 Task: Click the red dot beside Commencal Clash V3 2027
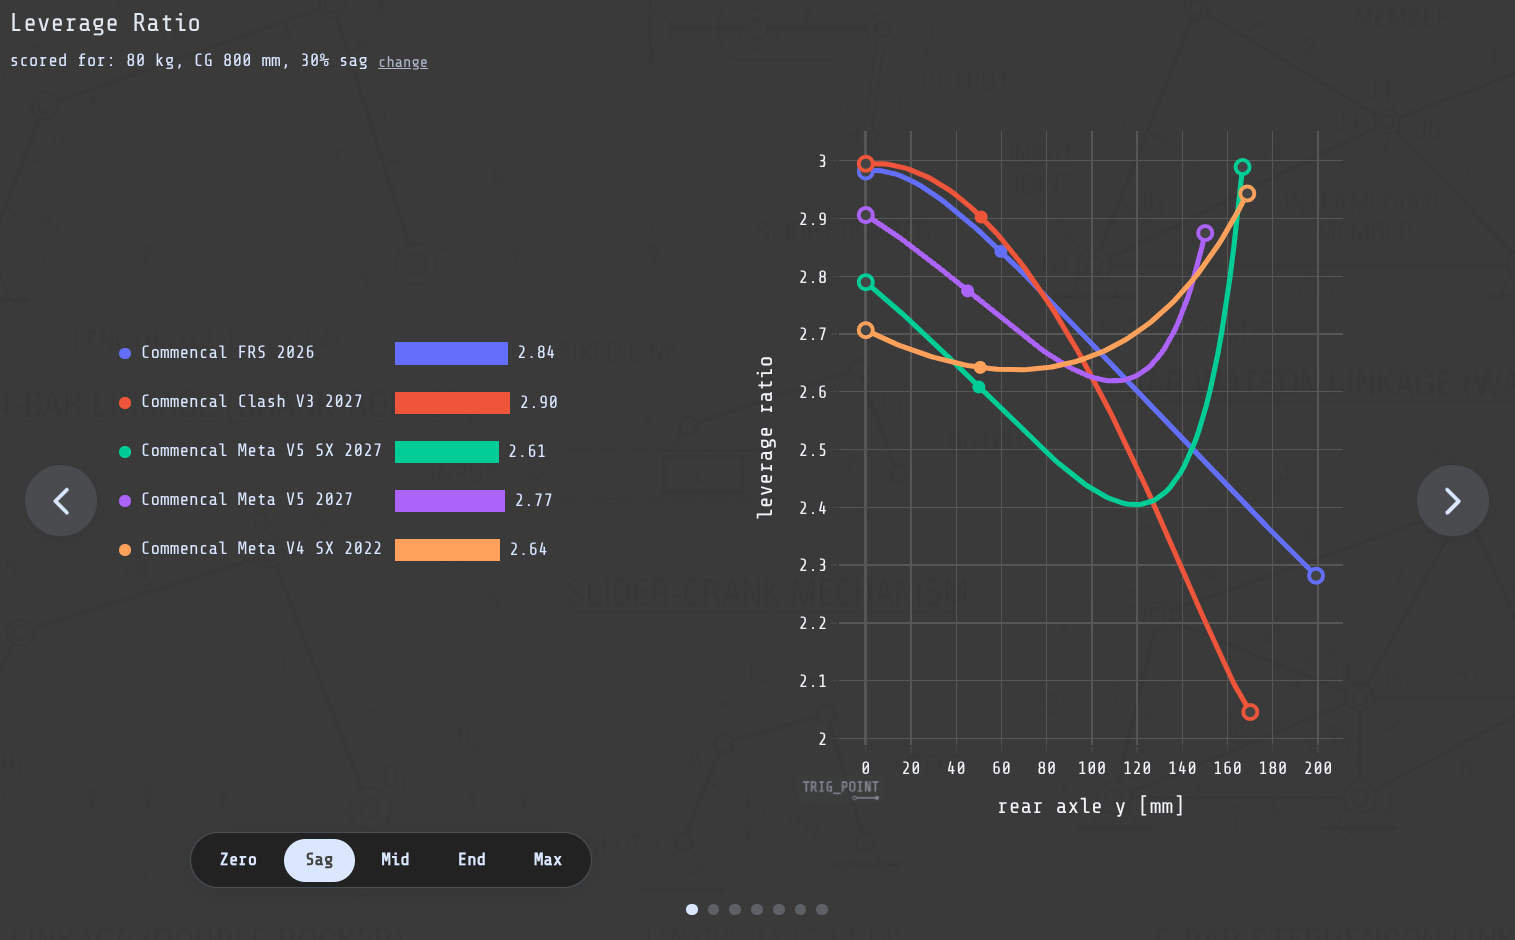(125, 403)
